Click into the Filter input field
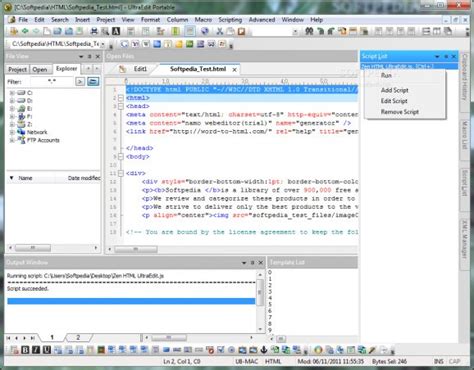The height and width of the screenshot is (370, 474). [52, 81]
